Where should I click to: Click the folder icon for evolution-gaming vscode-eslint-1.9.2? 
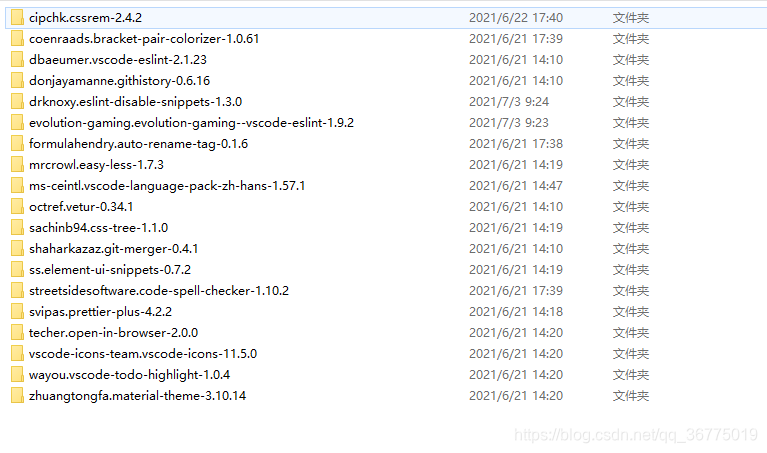click(x=17, y=123)
